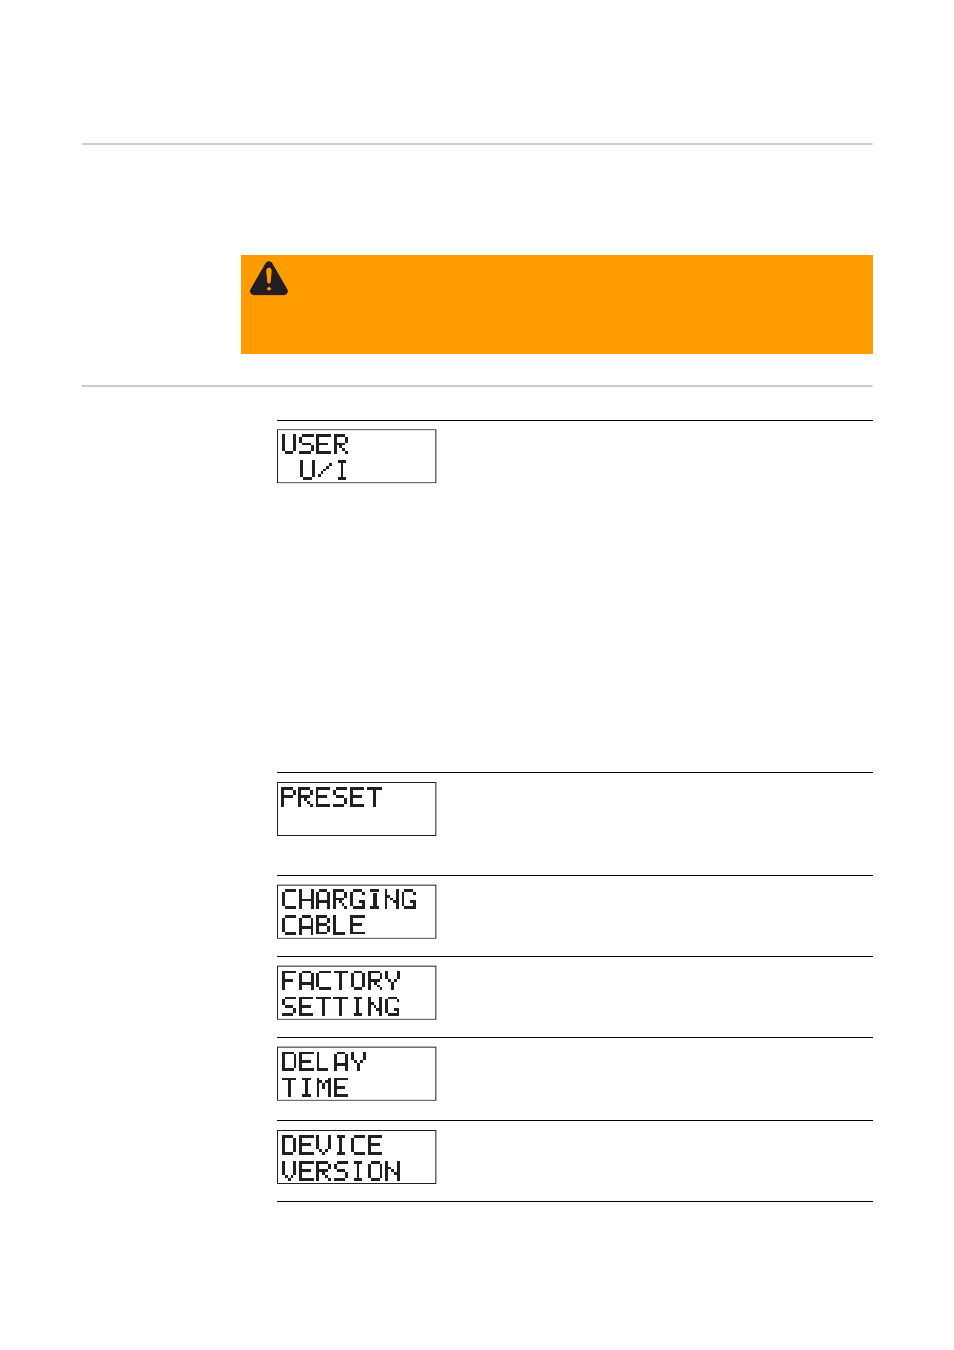Select the word VERSION in the display
Image resolution: width=954 pixels, height=1350 pixels.
[341, 1170]
